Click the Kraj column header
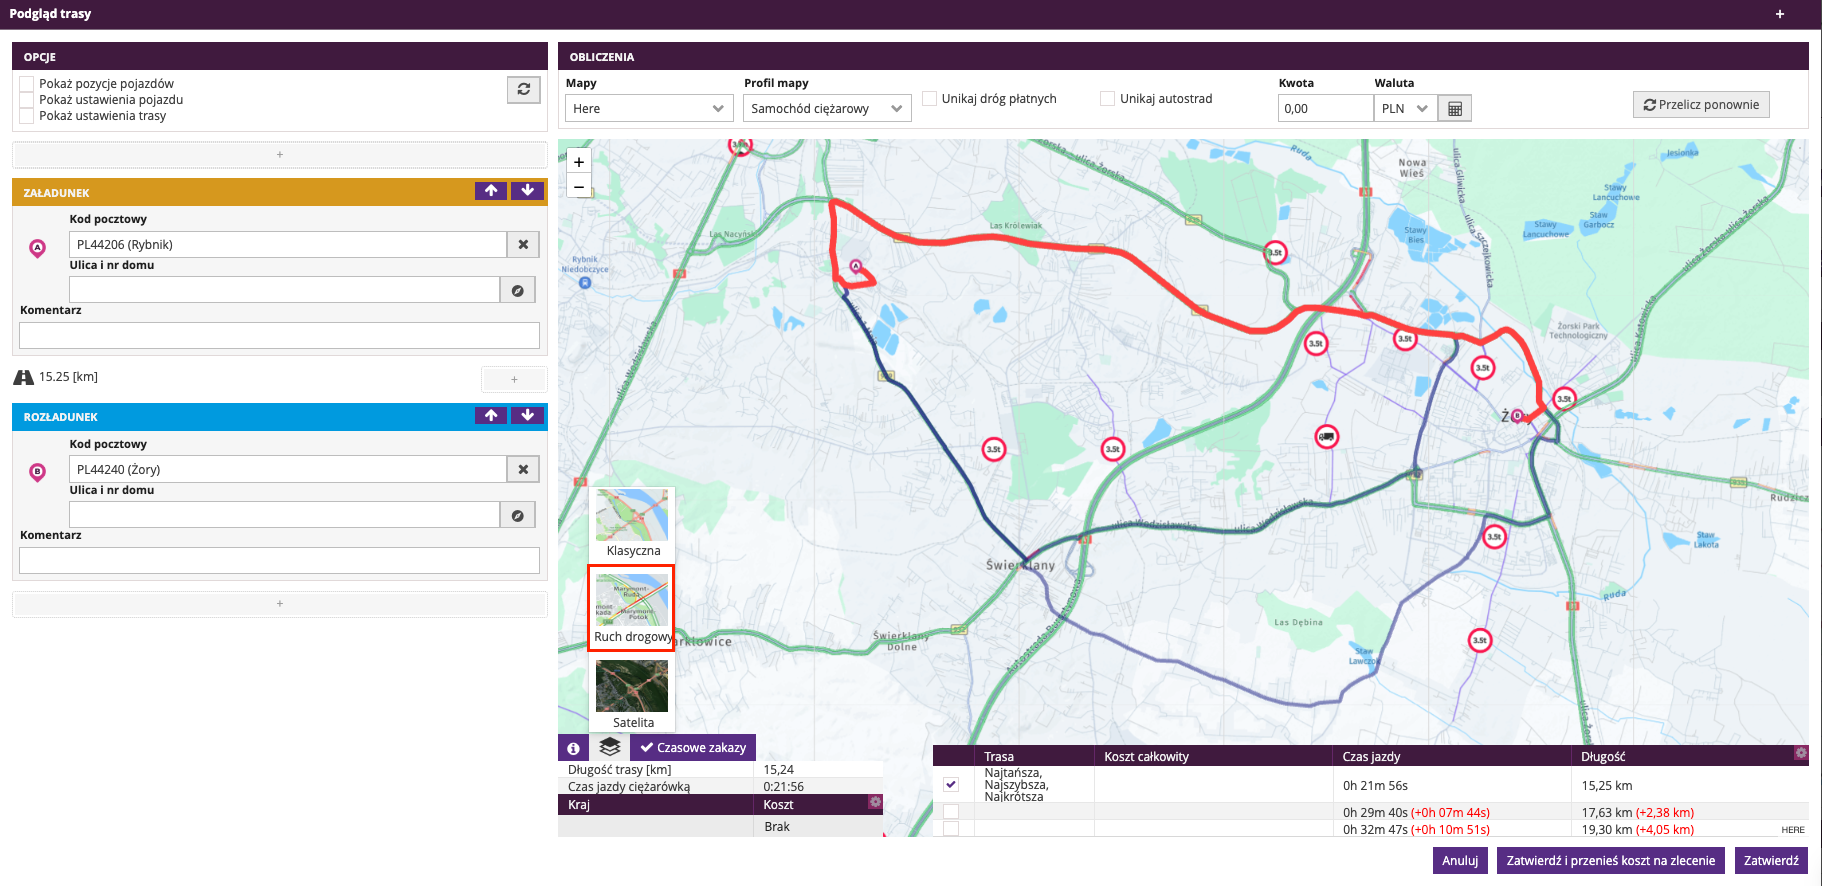The height and width of the screenshot is (886, 1822). [x=655, y=804]
